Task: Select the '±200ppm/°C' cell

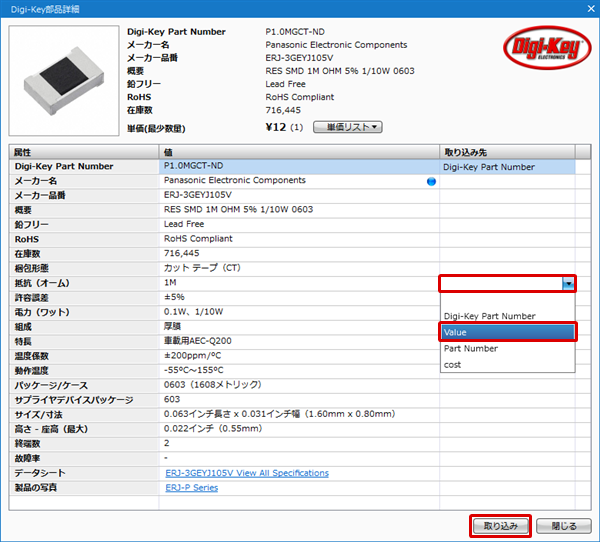Action: tap(299, 356)
